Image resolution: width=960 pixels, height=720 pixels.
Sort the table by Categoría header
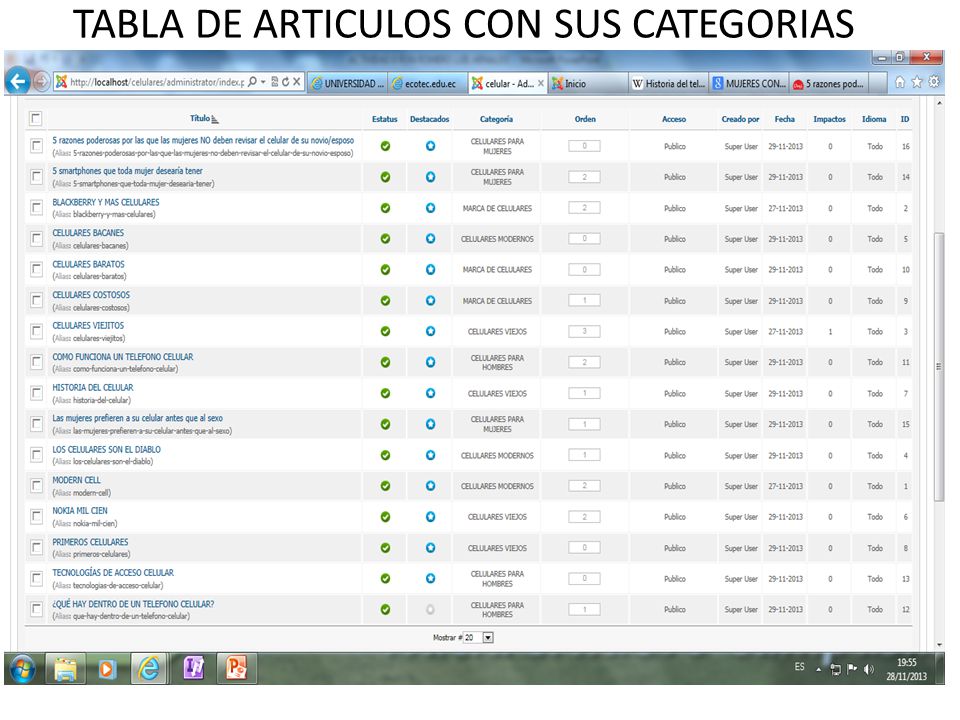pos(497,119)
